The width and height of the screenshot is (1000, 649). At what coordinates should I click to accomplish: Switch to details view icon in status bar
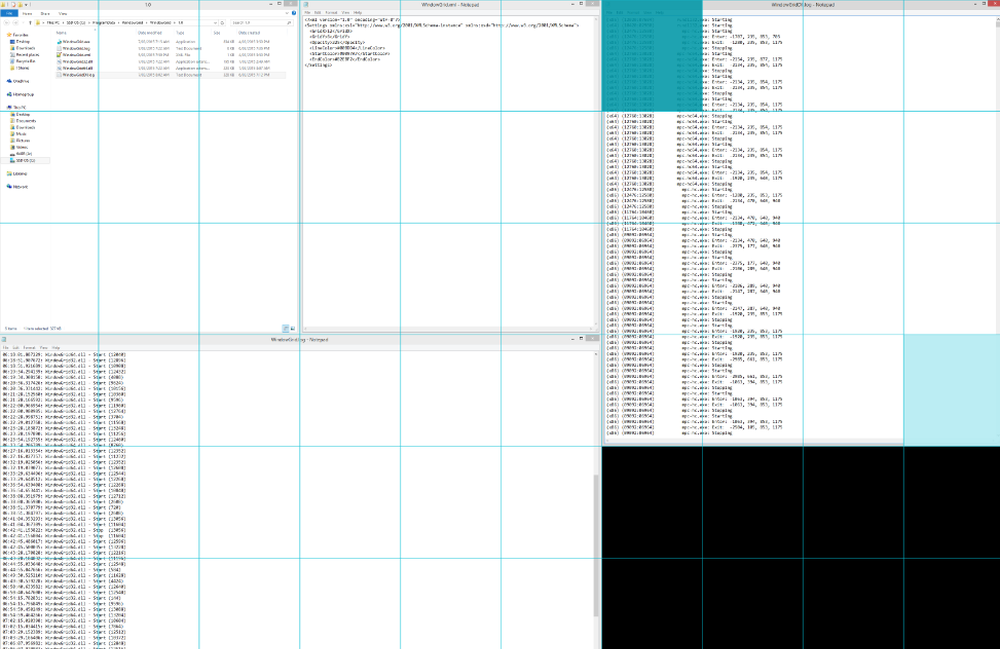[285, 328]
